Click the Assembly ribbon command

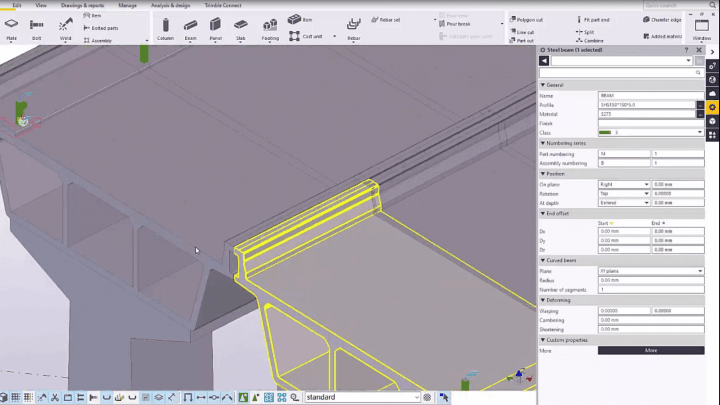[98, 40]
